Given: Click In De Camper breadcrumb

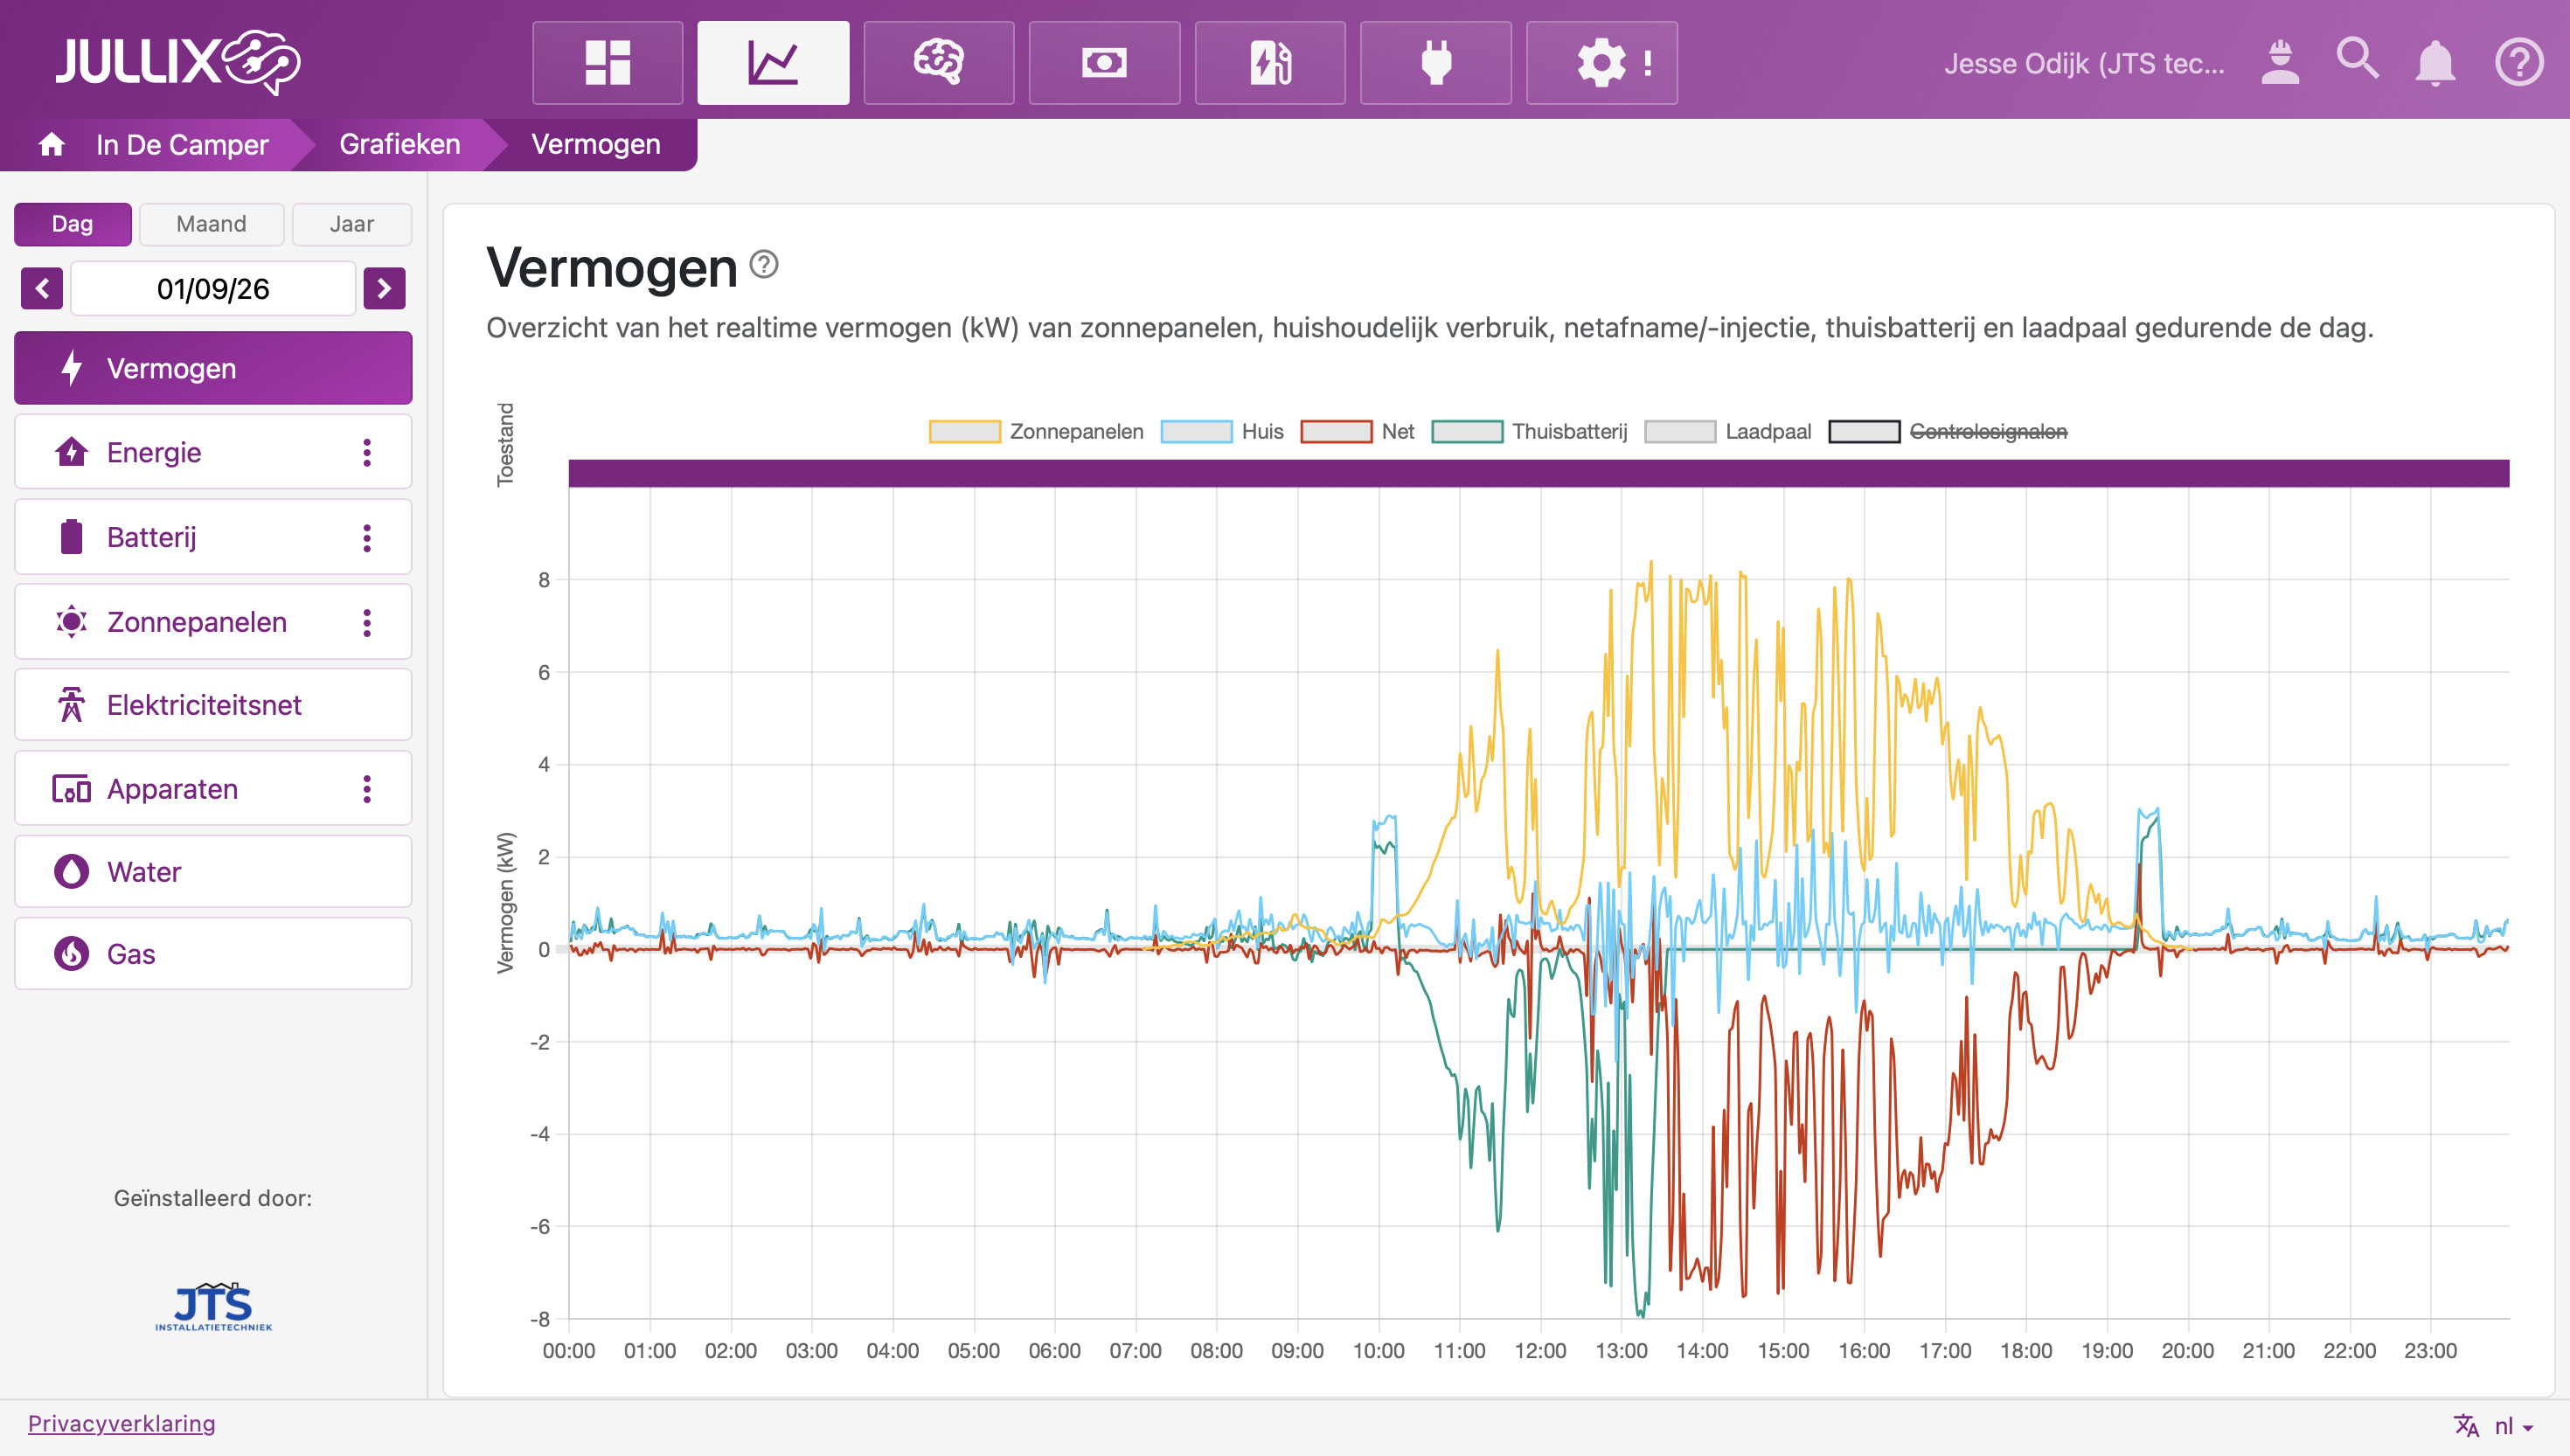Looking at the screenshot, I should click(x=182, y=144).
